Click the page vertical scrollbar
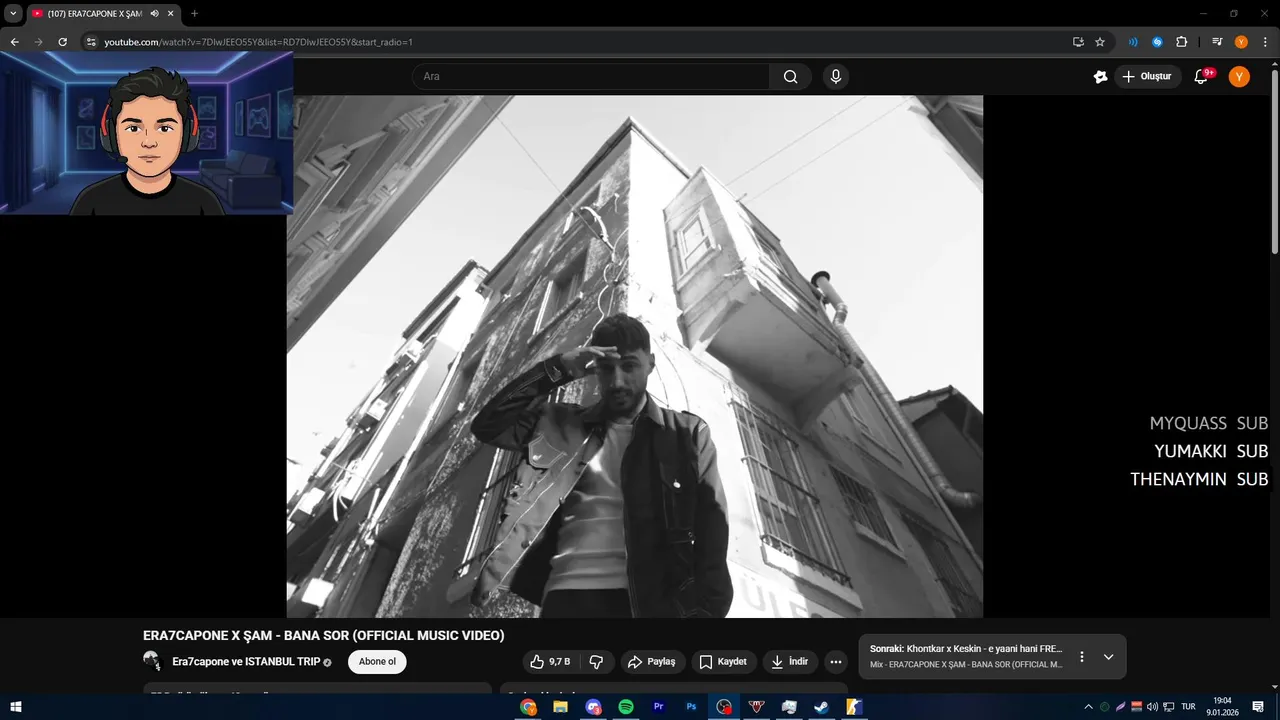Screen dimensions: 1280x720 pos(1274,162)
